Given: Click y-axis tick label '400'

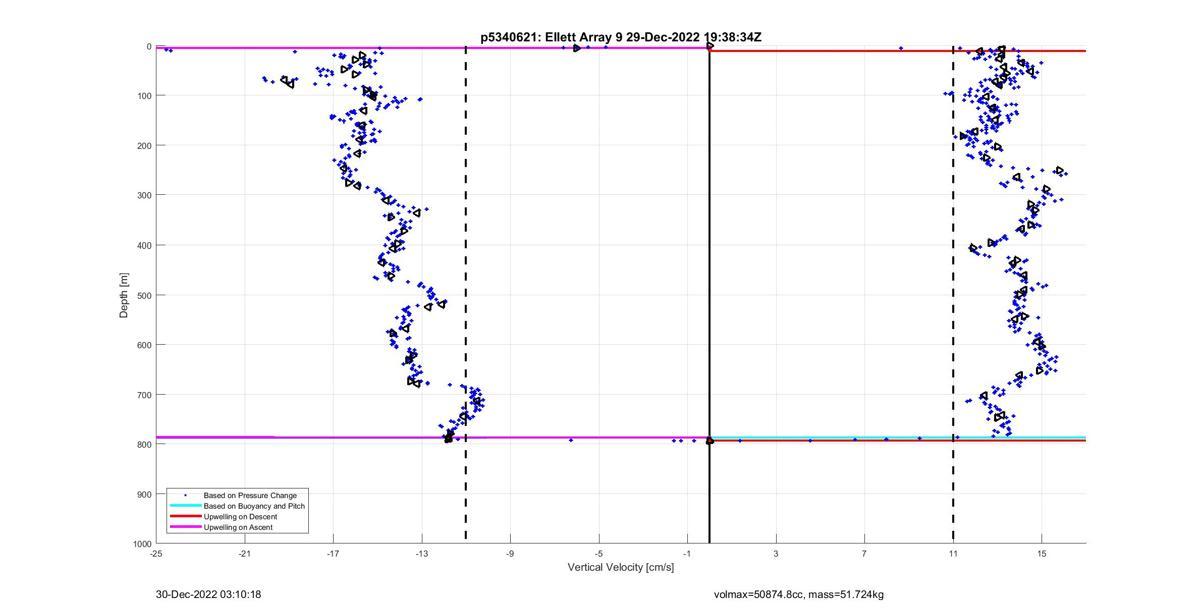Looking at the screenshot, I should coord(144,245).
